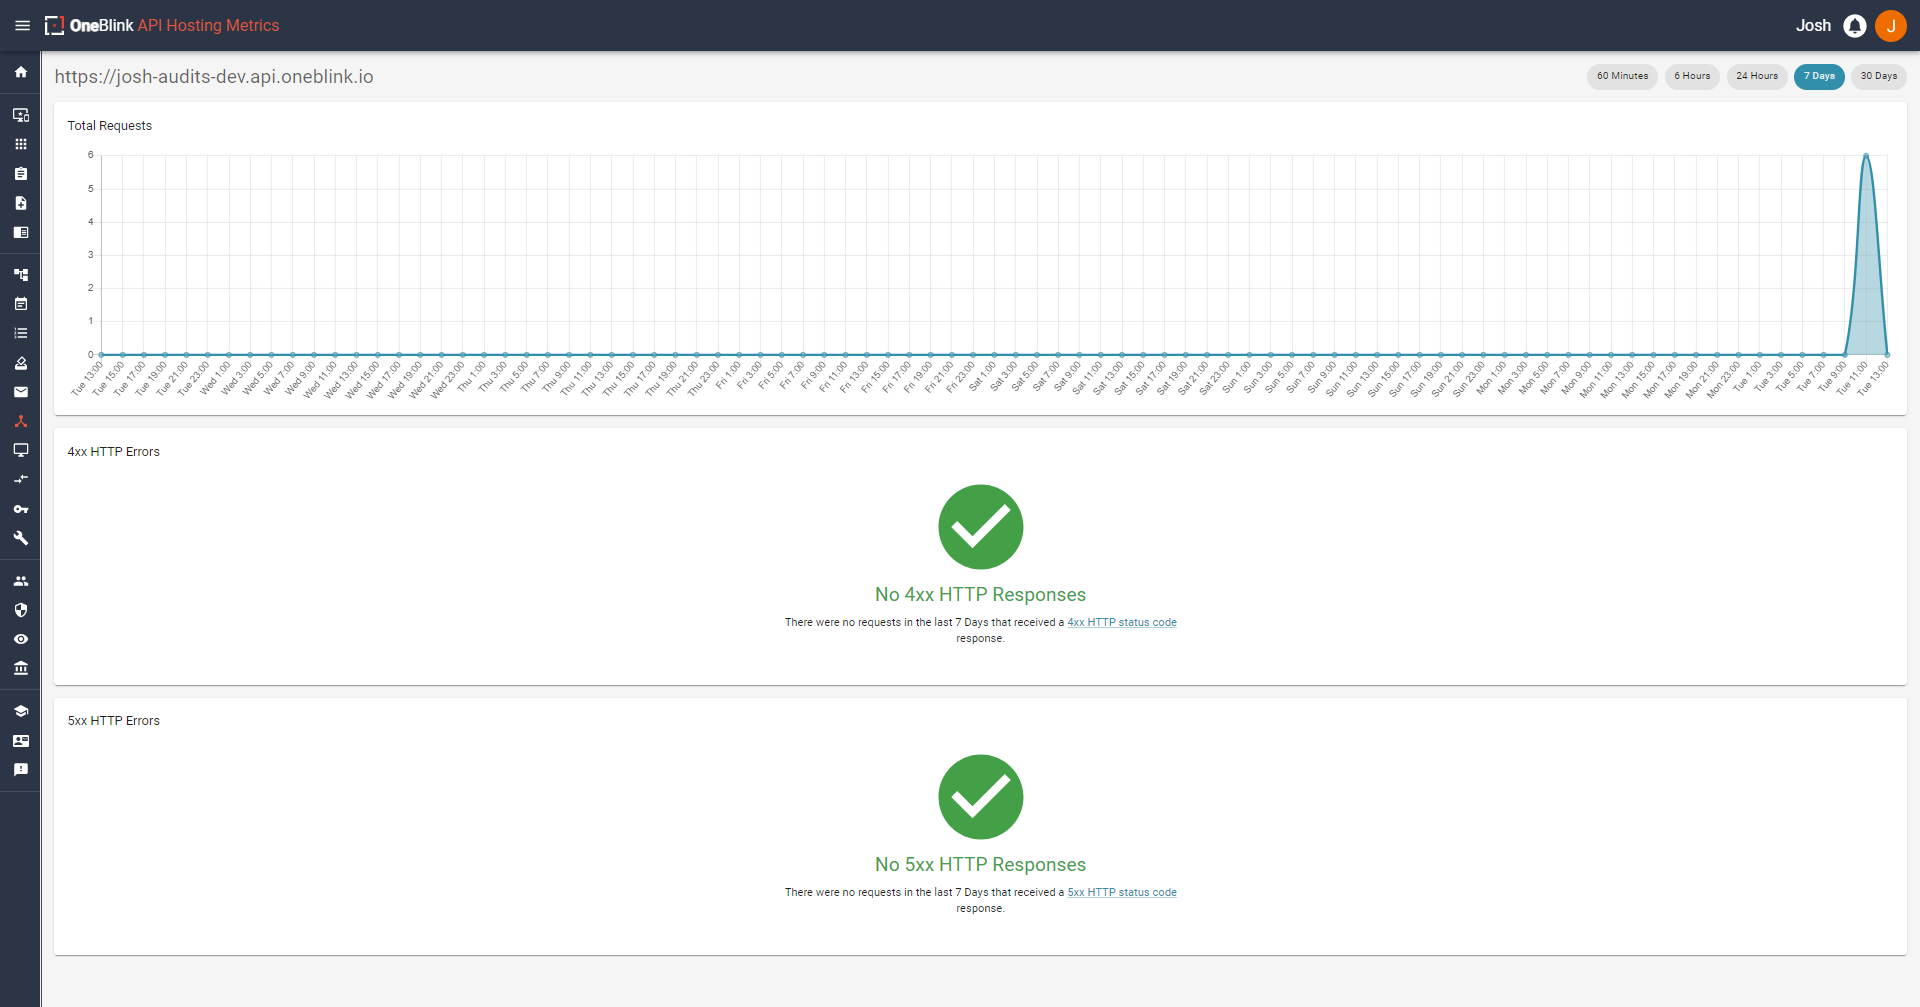The height and width of the screenshot is (1007, 1920).
Task: Open the bank building sidebar icon
Action: (x=21, y=668)
